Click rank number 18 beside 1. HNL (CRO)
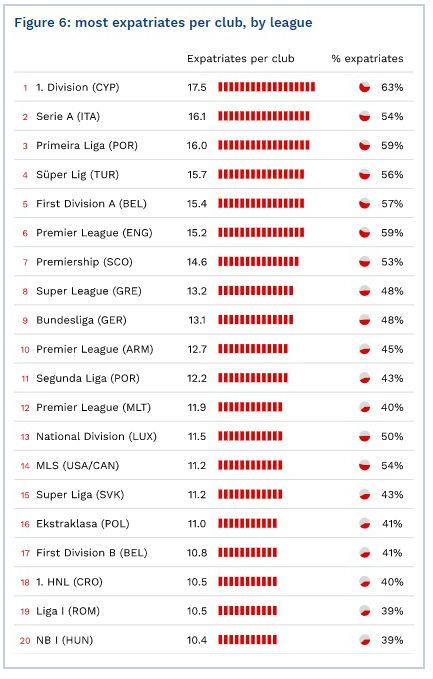433x679 pixels. 25,582
